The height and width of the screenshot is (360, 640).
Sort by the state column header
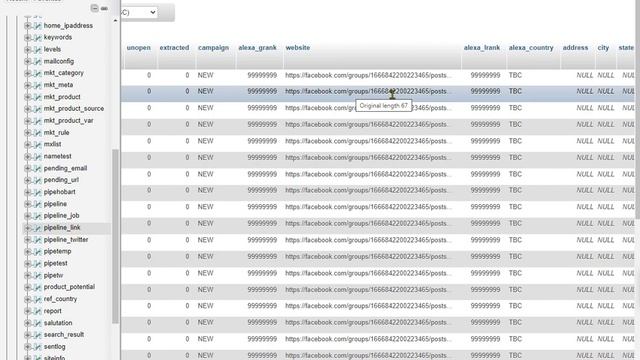pos(626,48)
